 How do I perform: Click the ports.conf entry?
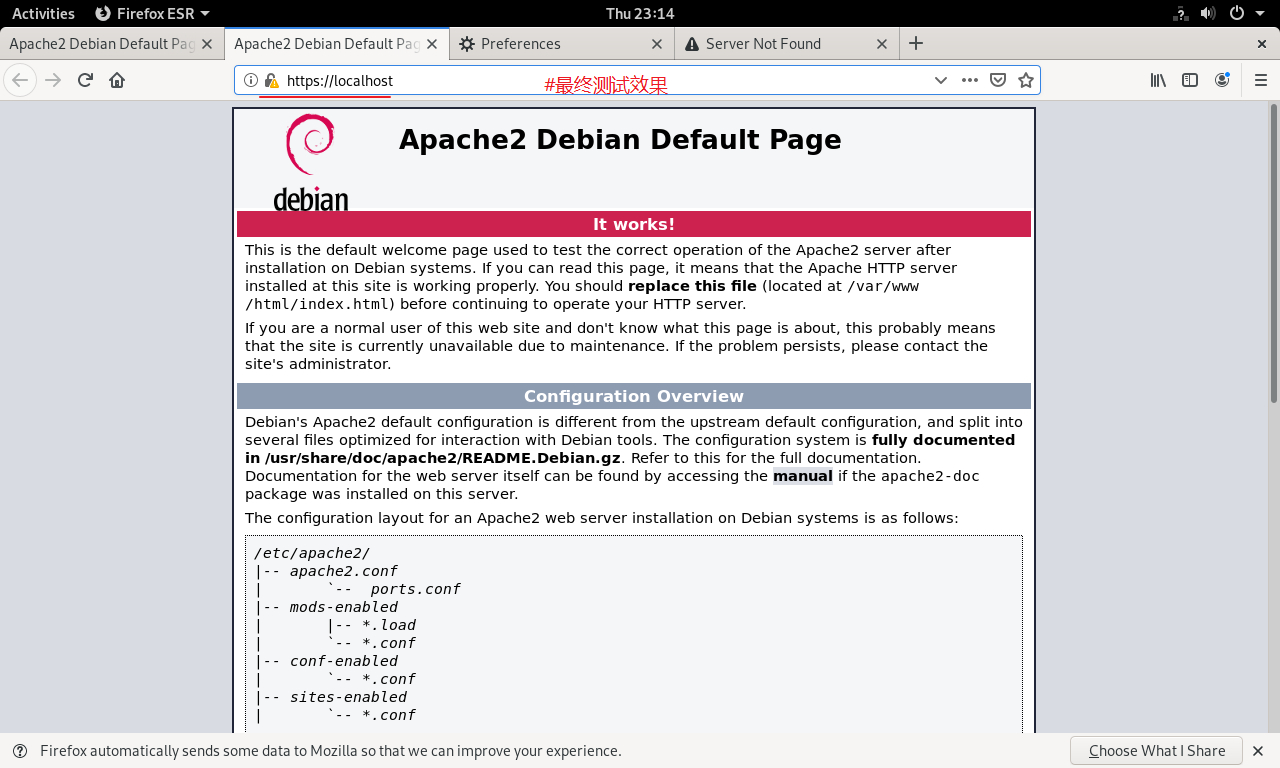click(x=415, y=589)
